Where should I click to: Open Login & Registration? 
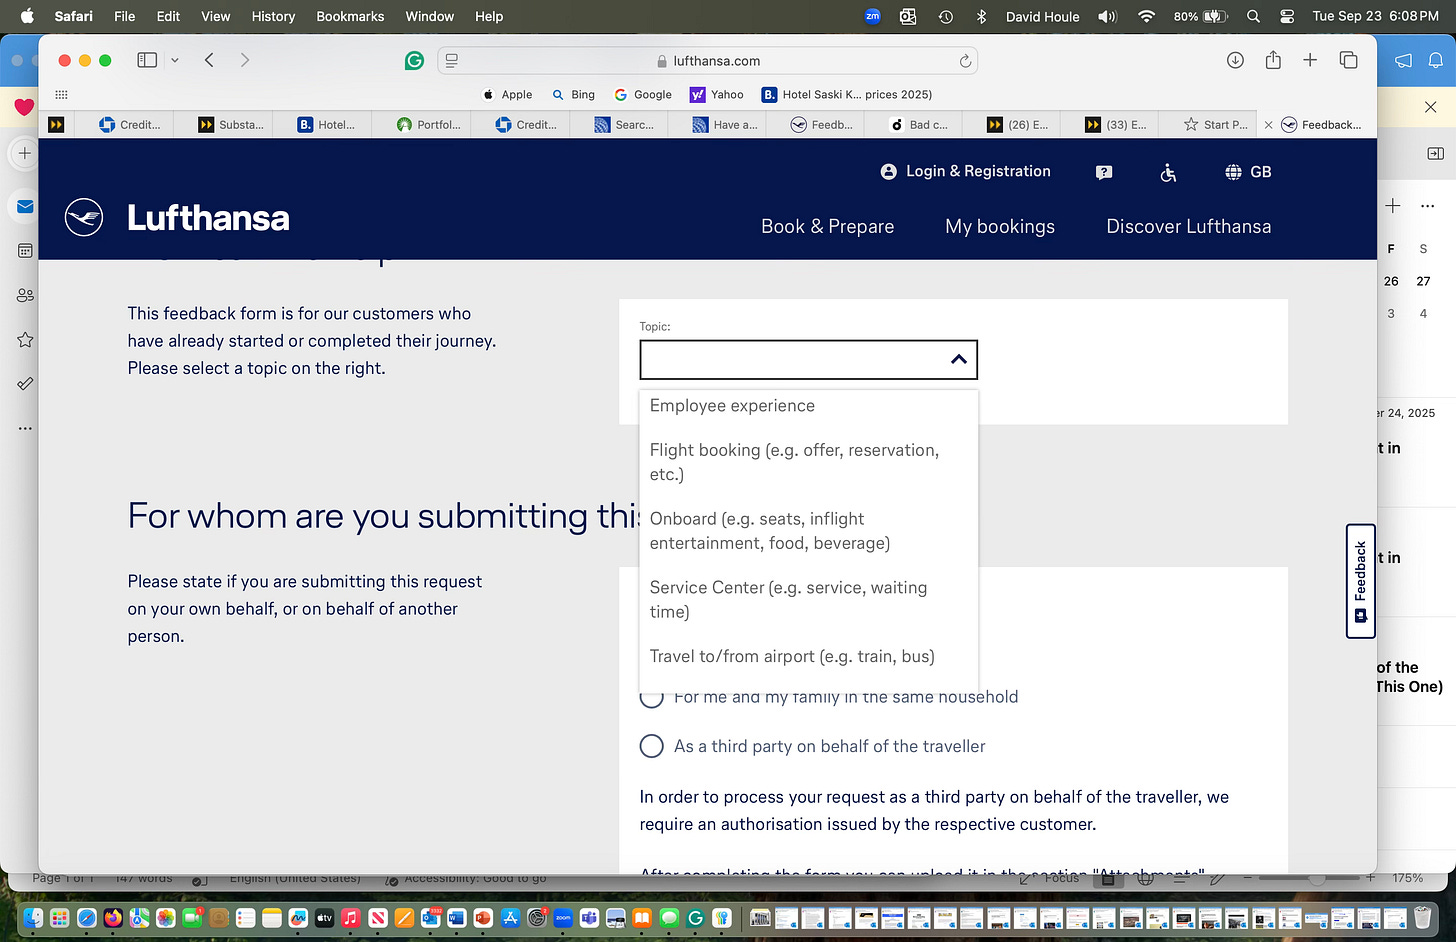click(x=965, y=171)
